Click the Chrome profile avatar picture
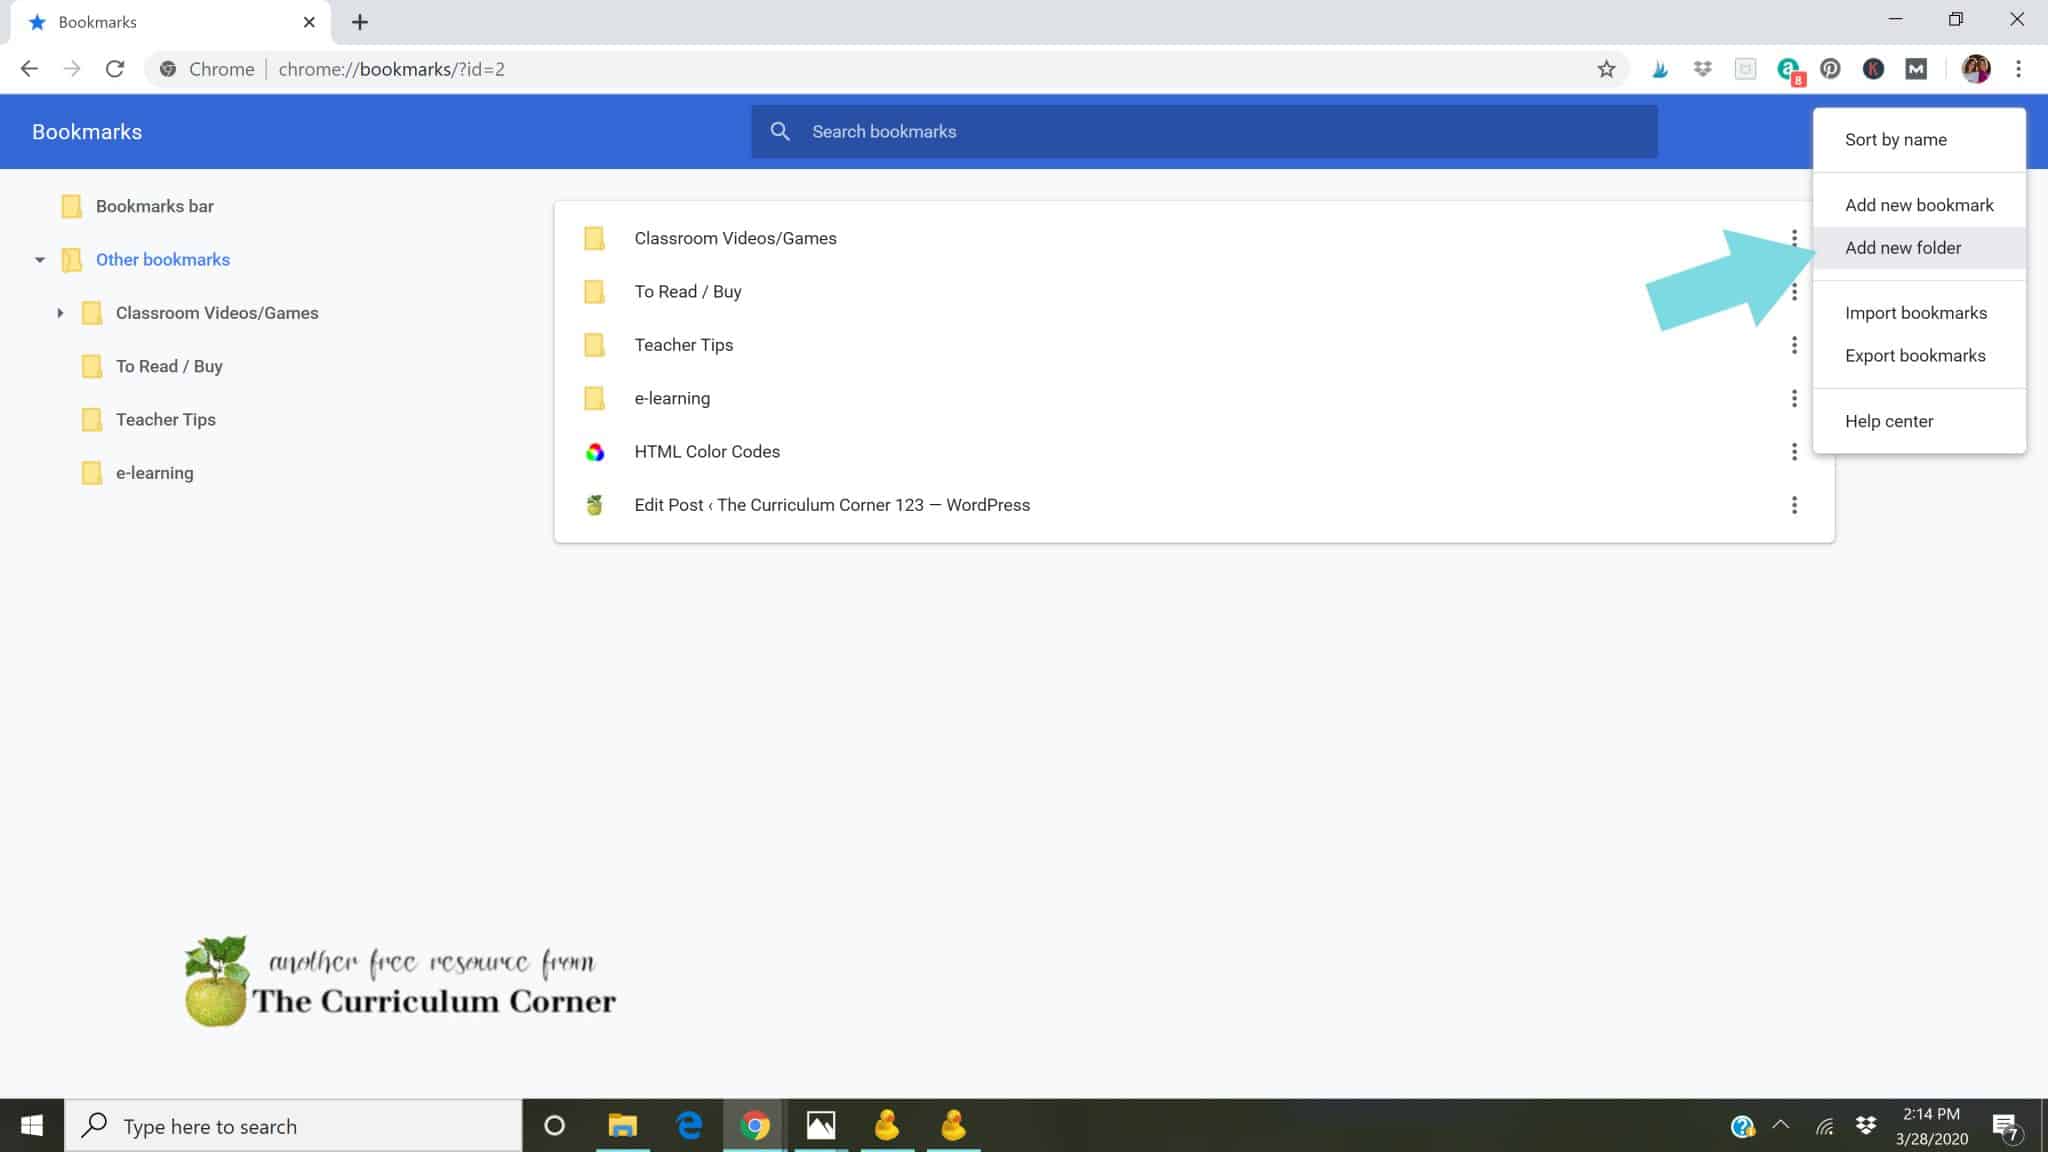Image resolution: width=2048 pixels, height=1152 pixels. pos(1974,68)
